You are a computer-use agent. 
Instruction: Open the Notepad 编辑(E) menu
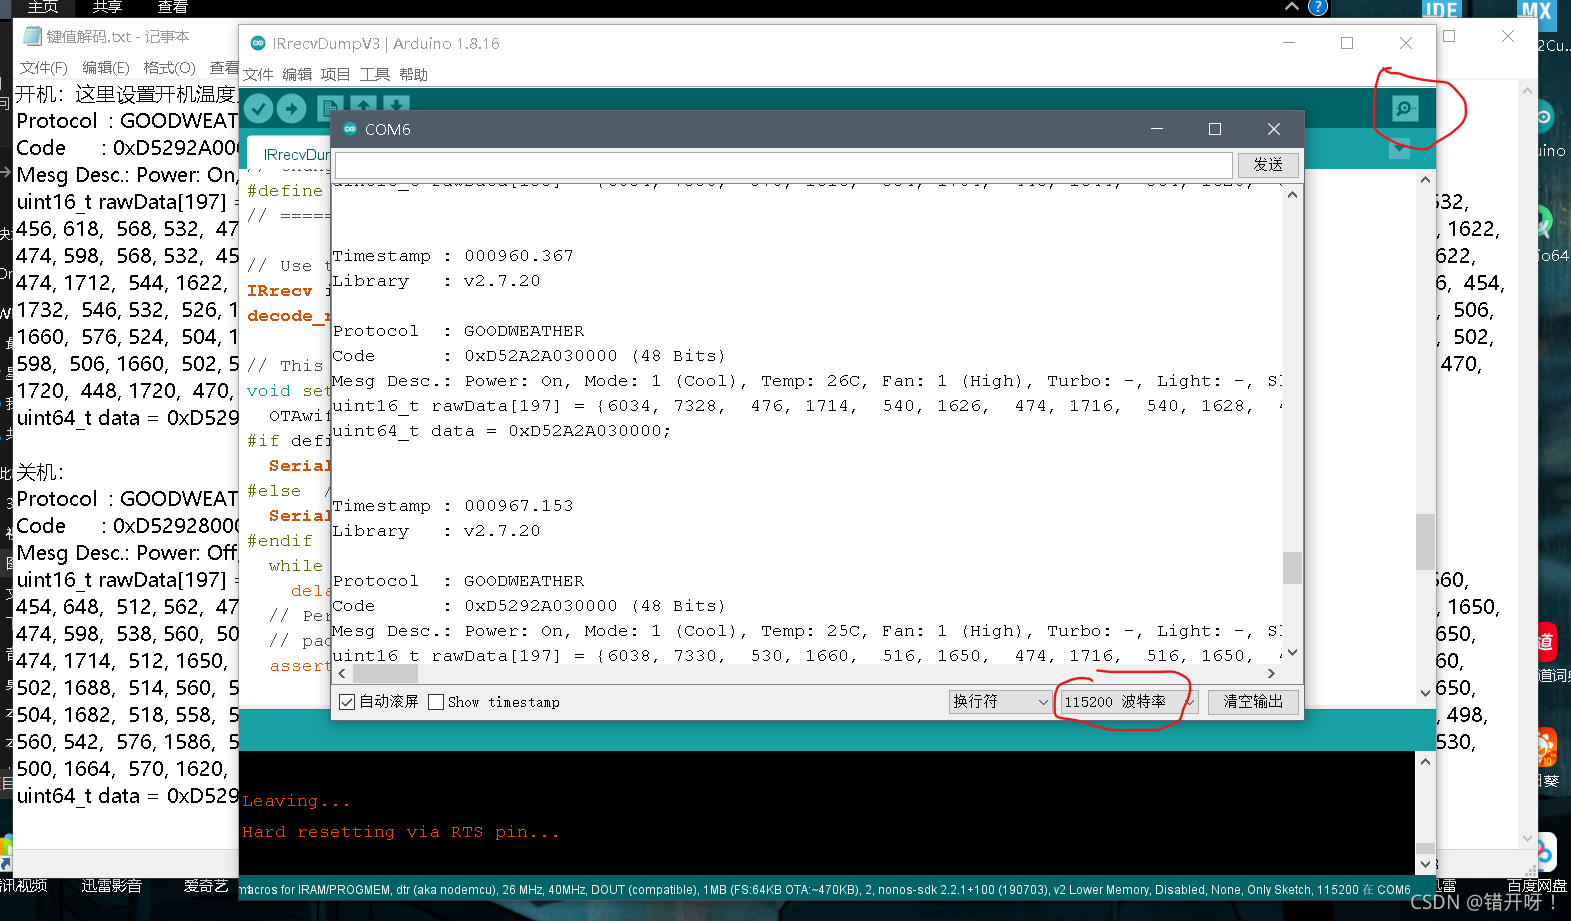pyautogui.click(x=106, y=67)
